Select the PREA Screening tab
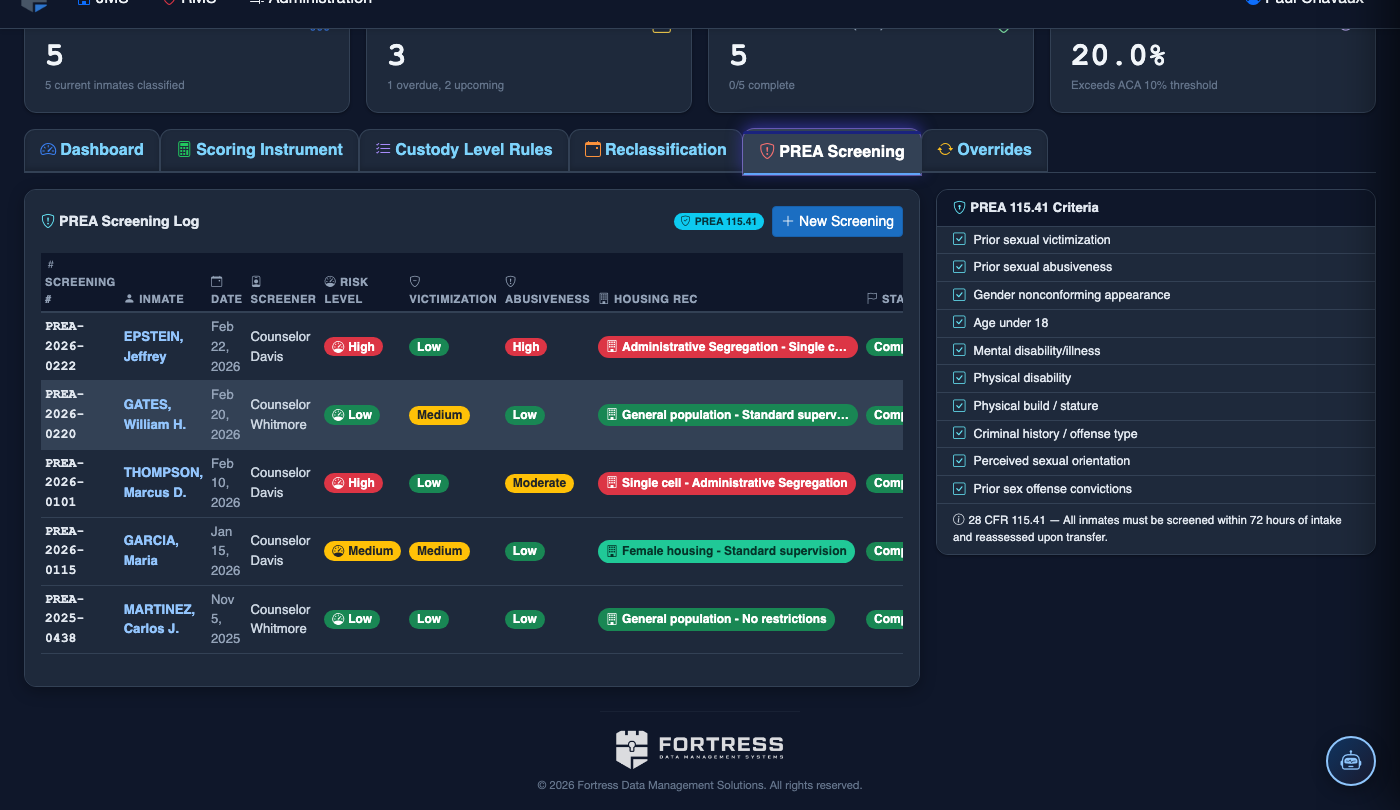The image size is (1400, 810). 832,152
